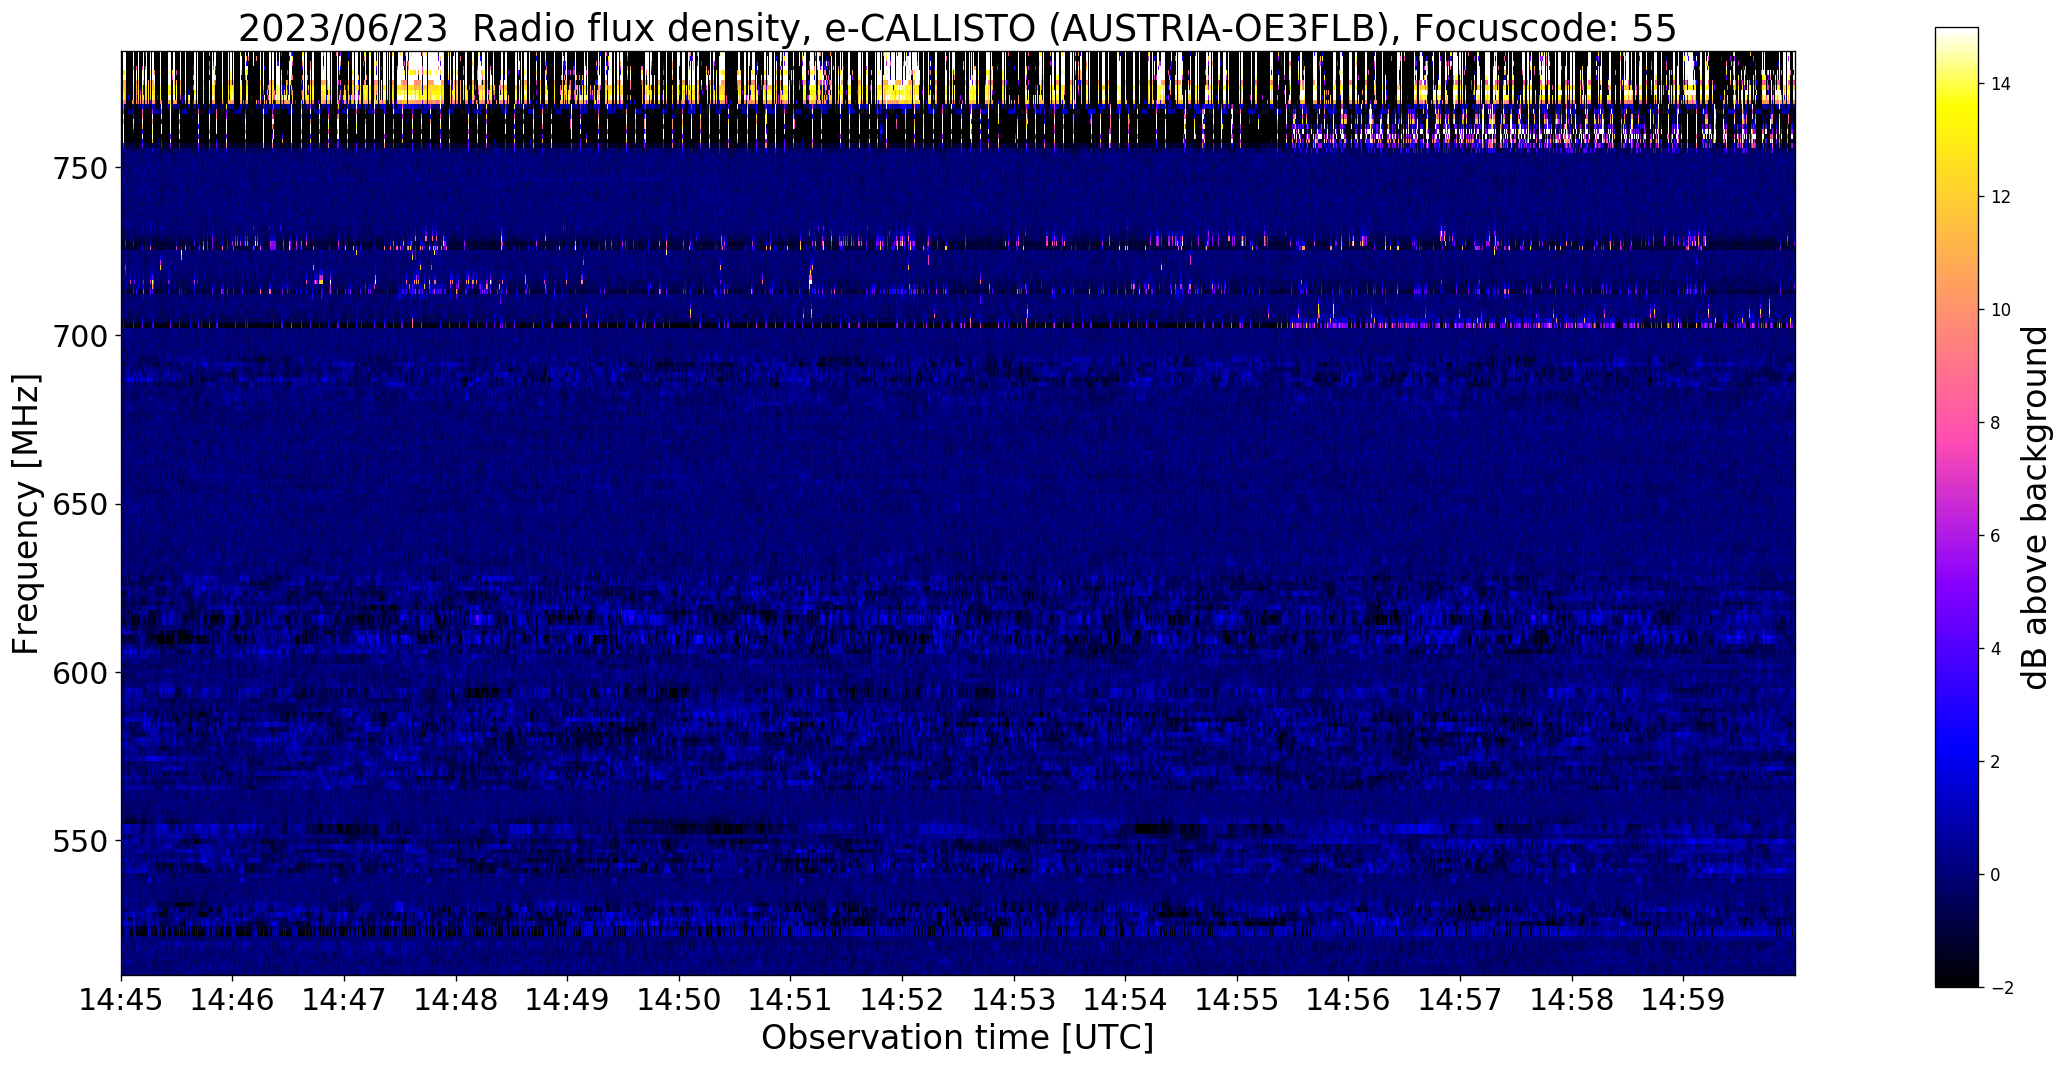This screenshot has height=1067, width=2066.
Task: Click the 14:52 time tick label
Action: [x=903, y=999]
